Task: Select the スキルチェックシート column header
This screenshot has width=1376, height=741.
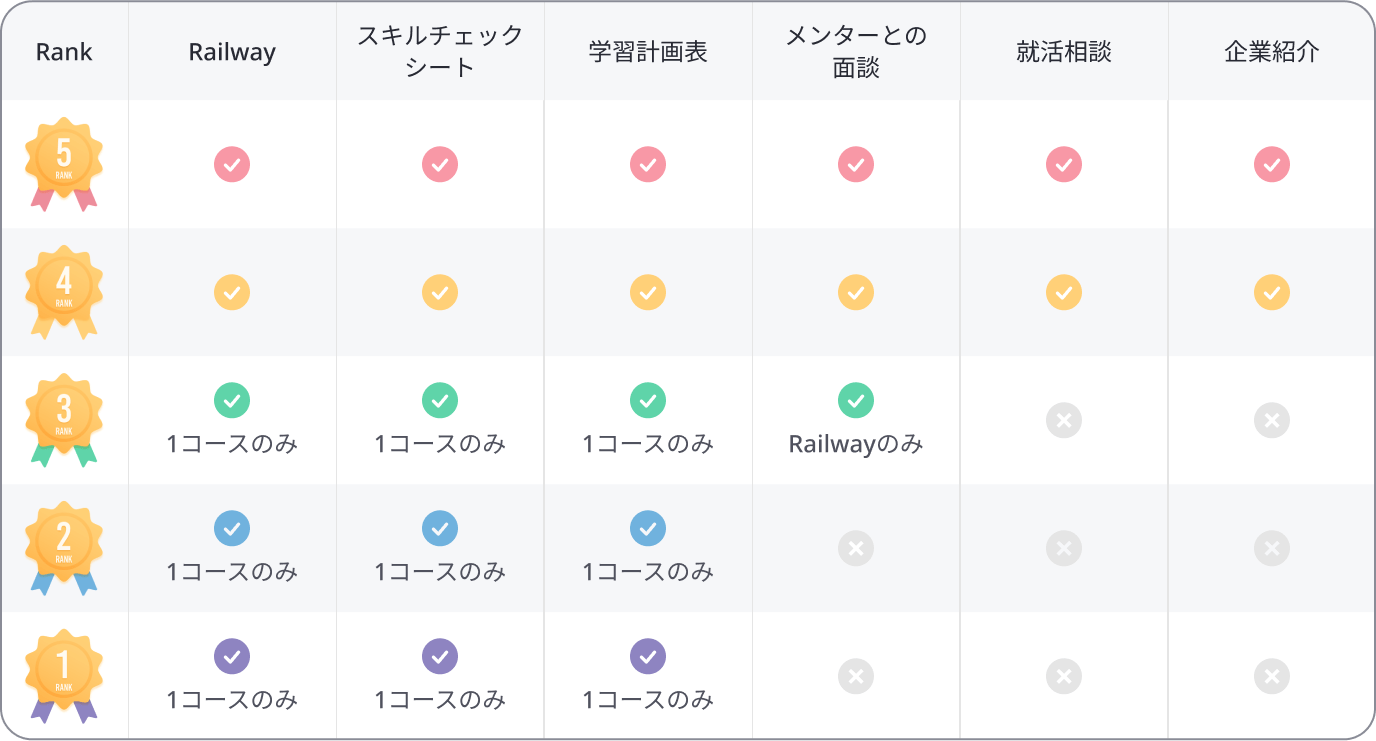Action: pyautogui.click(x=440, y=52)
